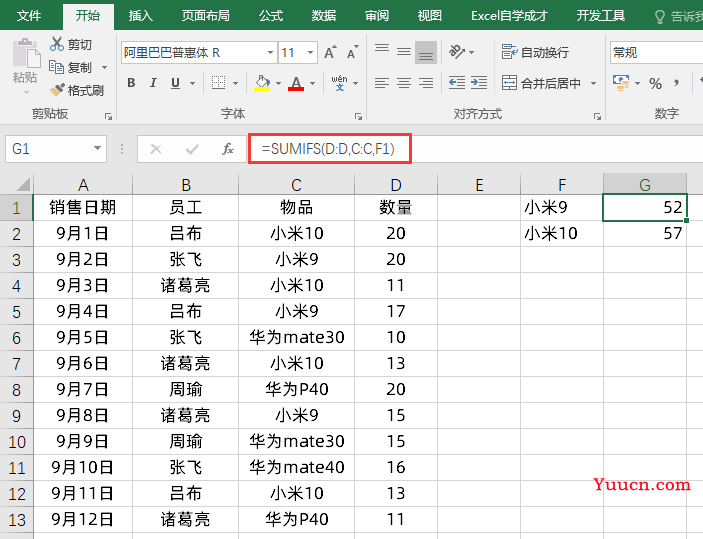Toggle Underline (U) formatting

coord(175,83)
